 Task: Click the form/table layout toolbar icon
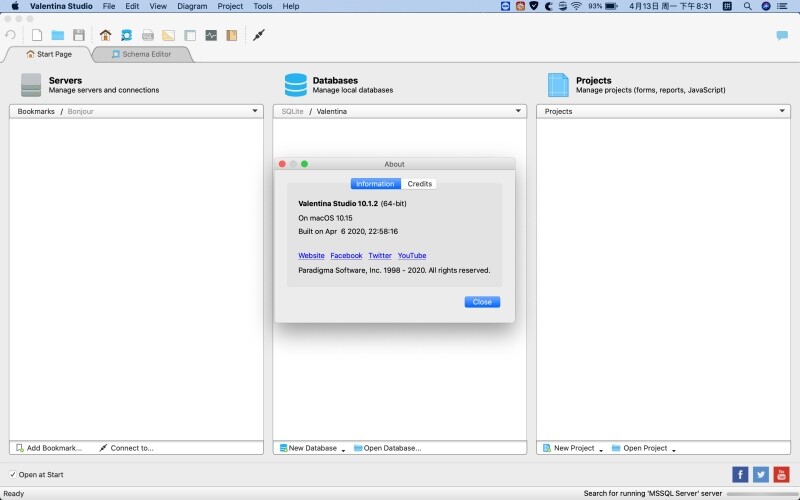pos(190,35)
